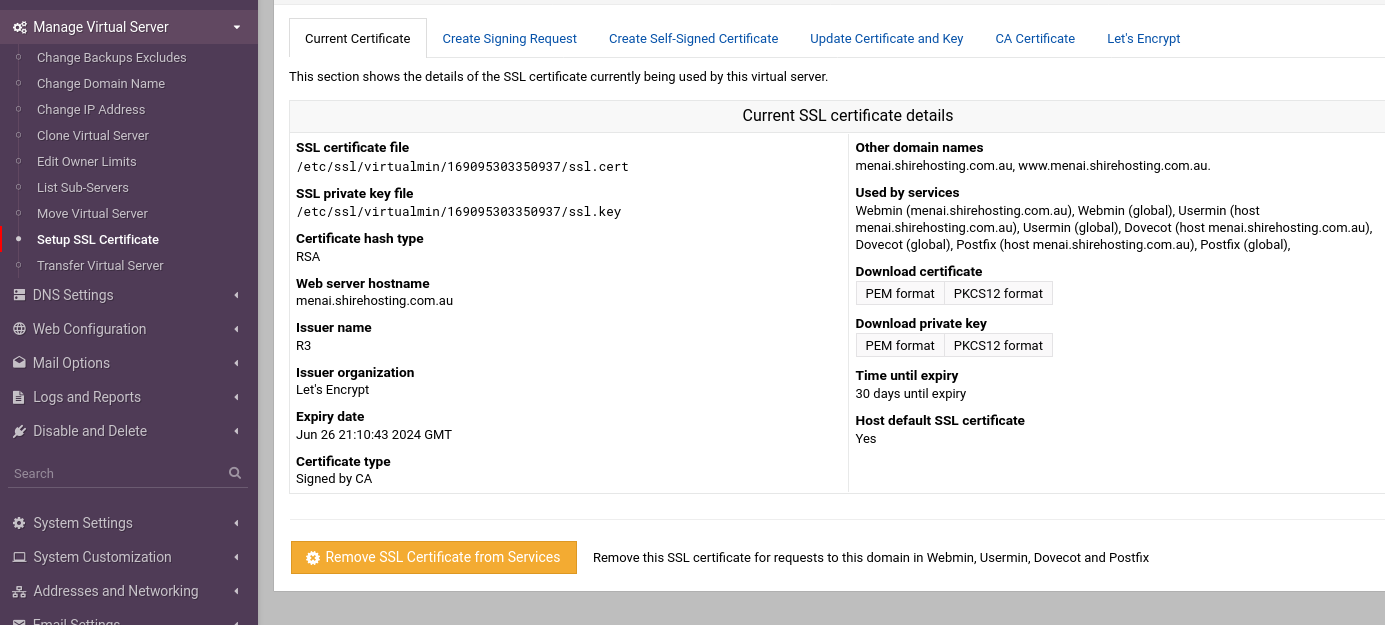Expand the Mail Options menu arrow
This screenshot has width=1385, height=625.
[237, 363]
